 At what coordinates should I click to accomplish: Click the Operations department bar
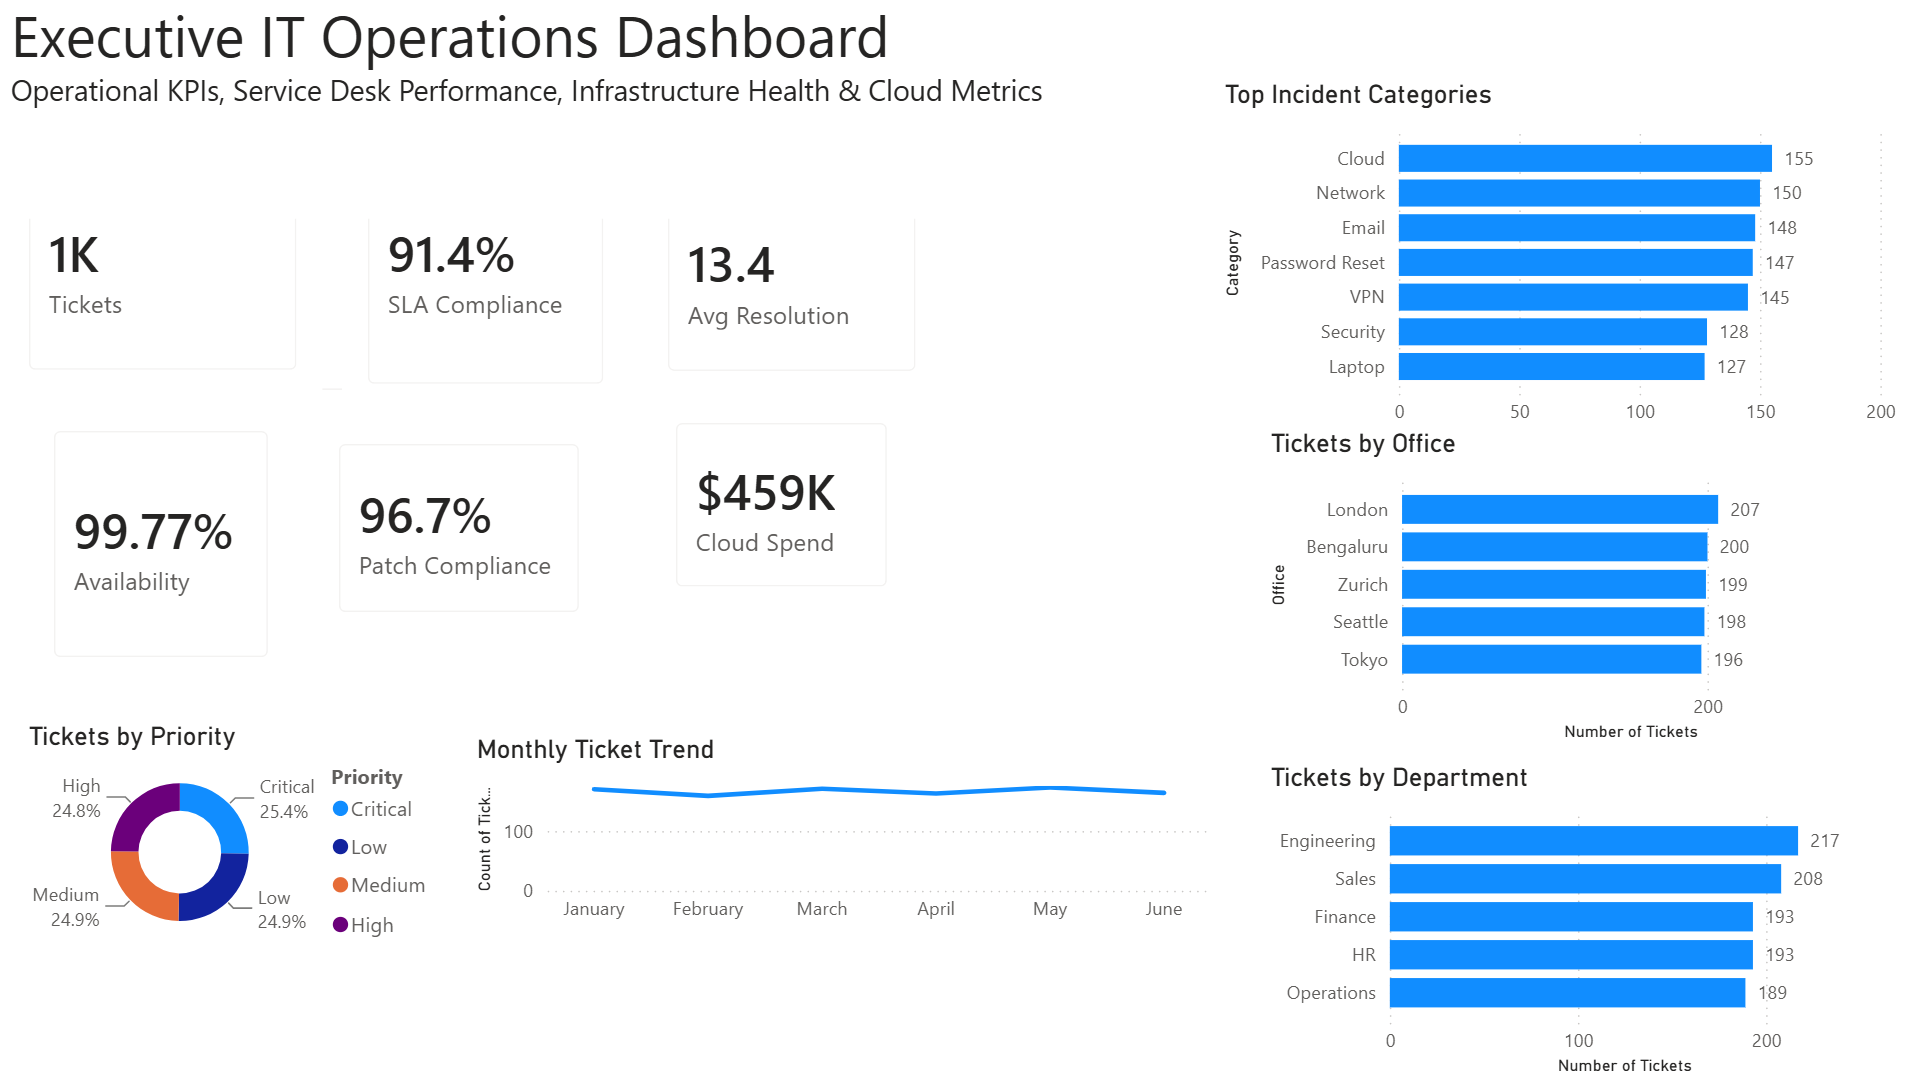[x=1568, y=993]
